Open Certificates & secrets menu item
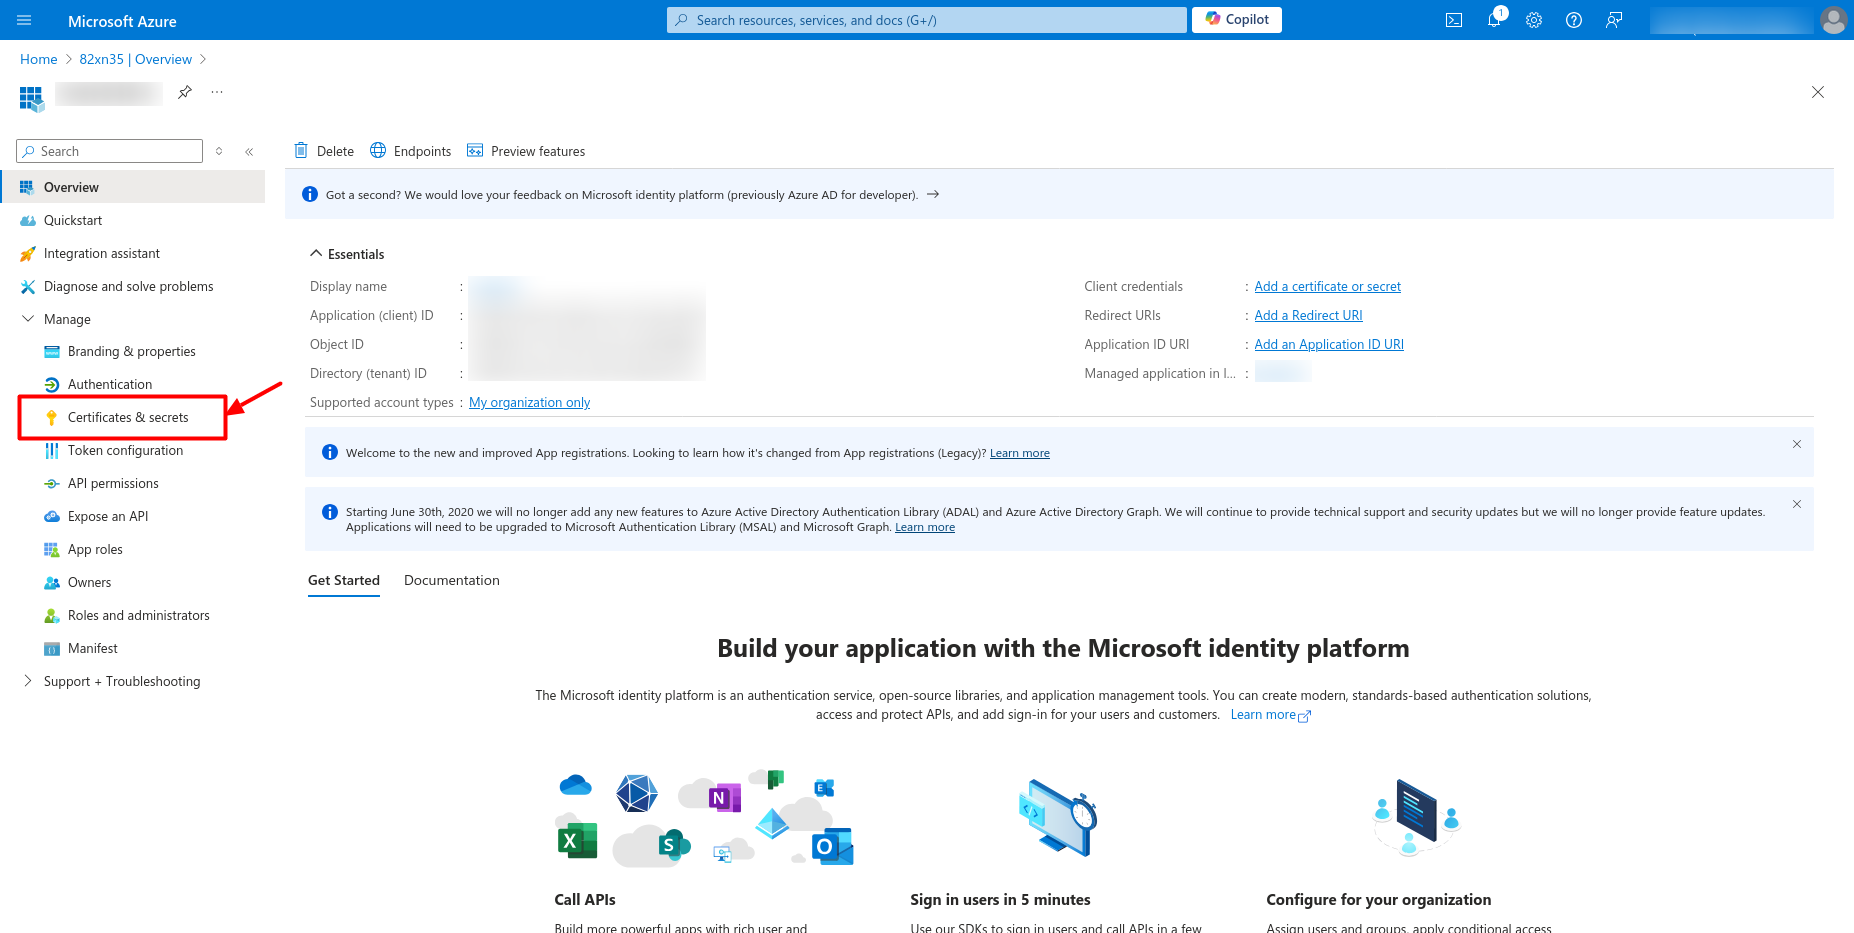Viewport: 1854px width, 933px height. [x=128, y=417]
